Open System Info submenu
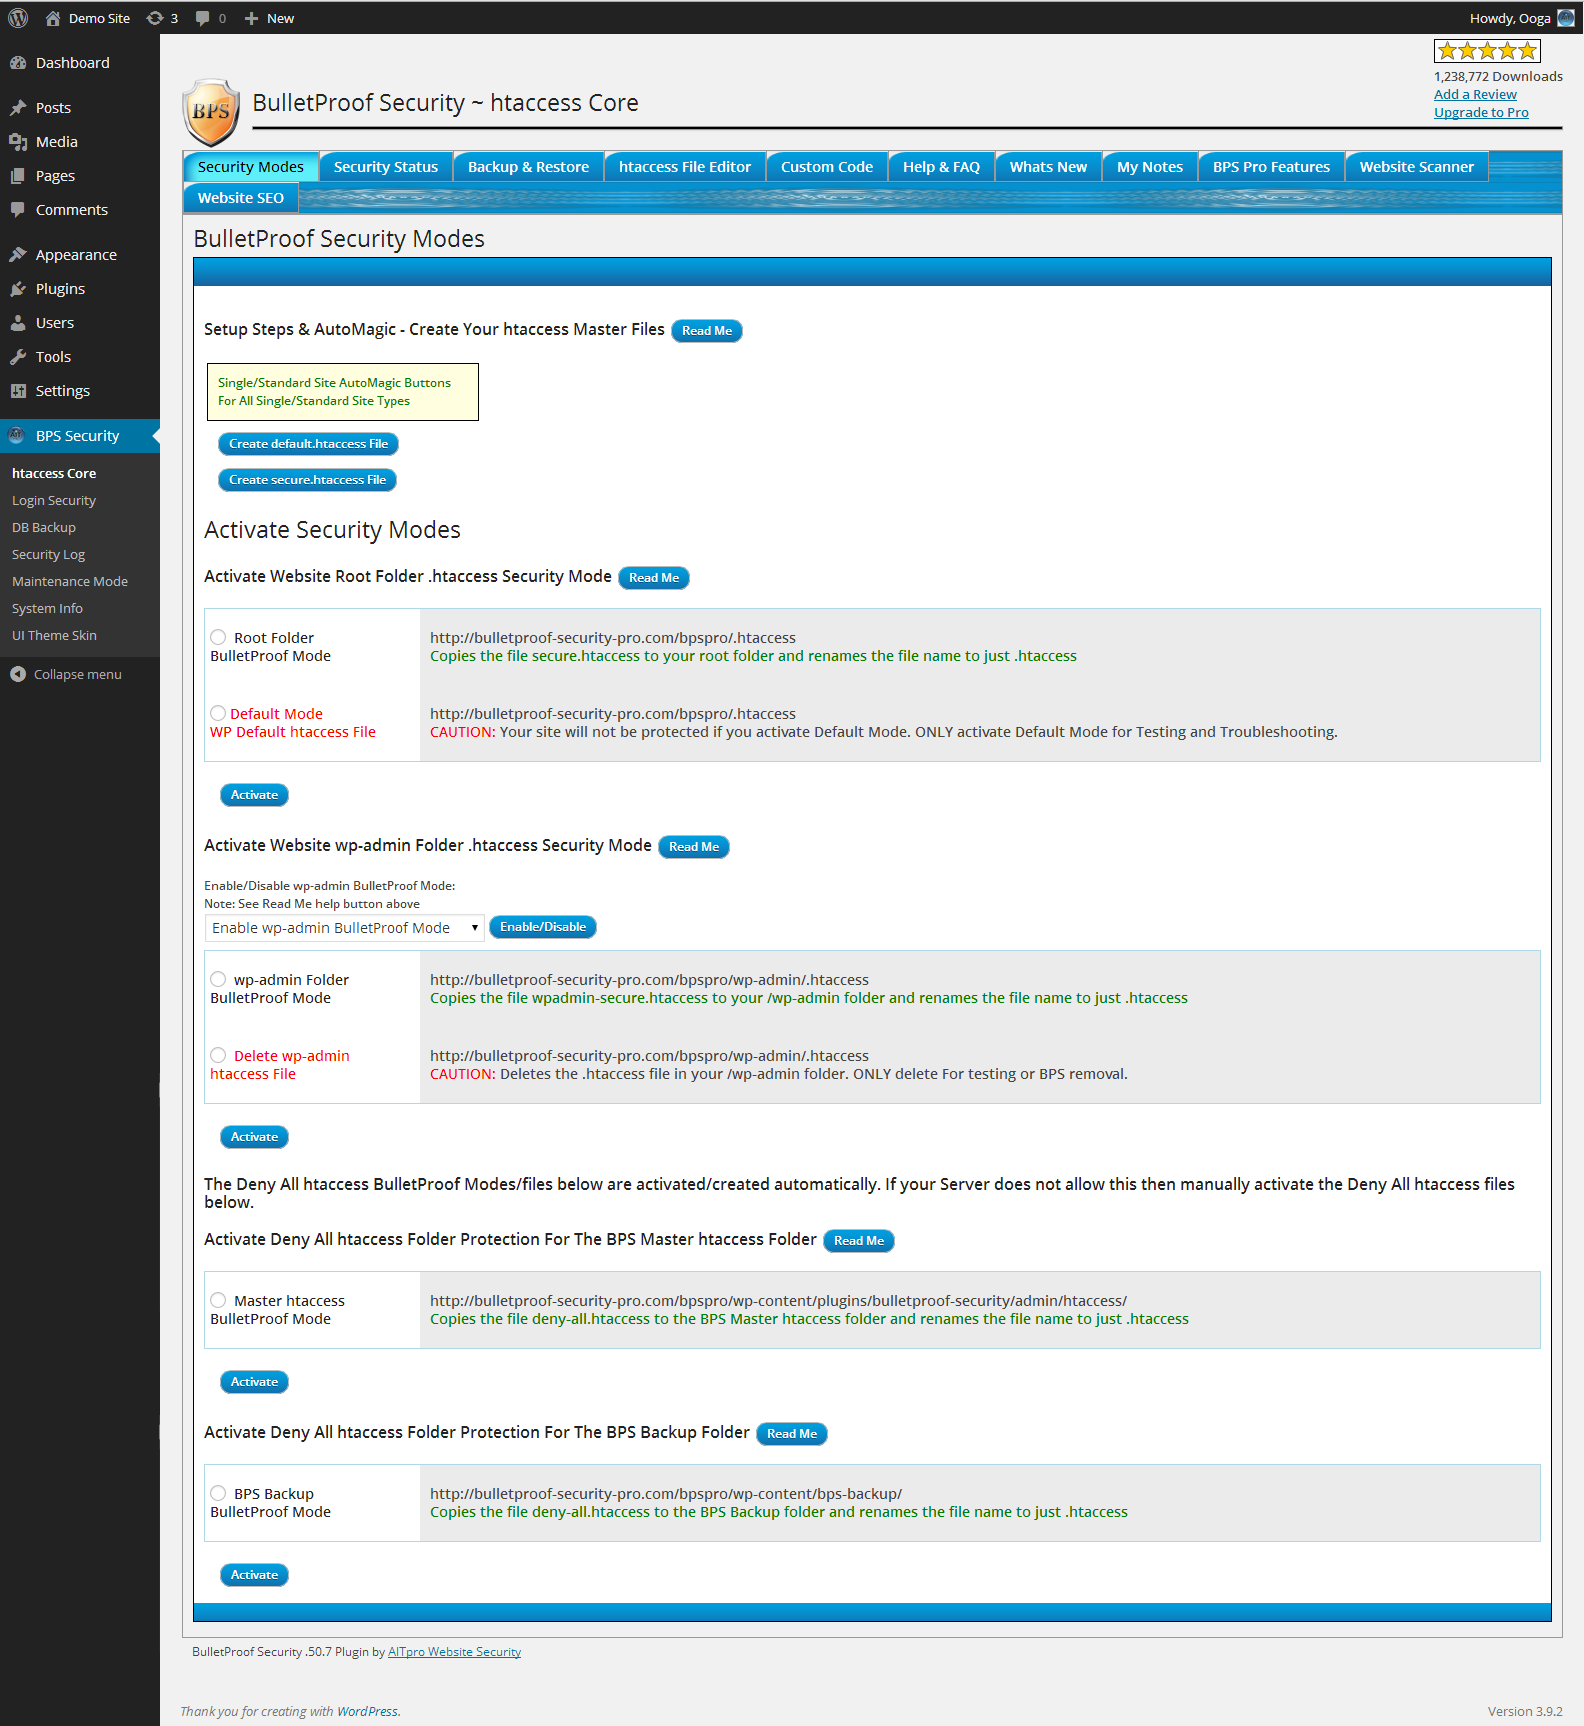 (x=47, y=609)
